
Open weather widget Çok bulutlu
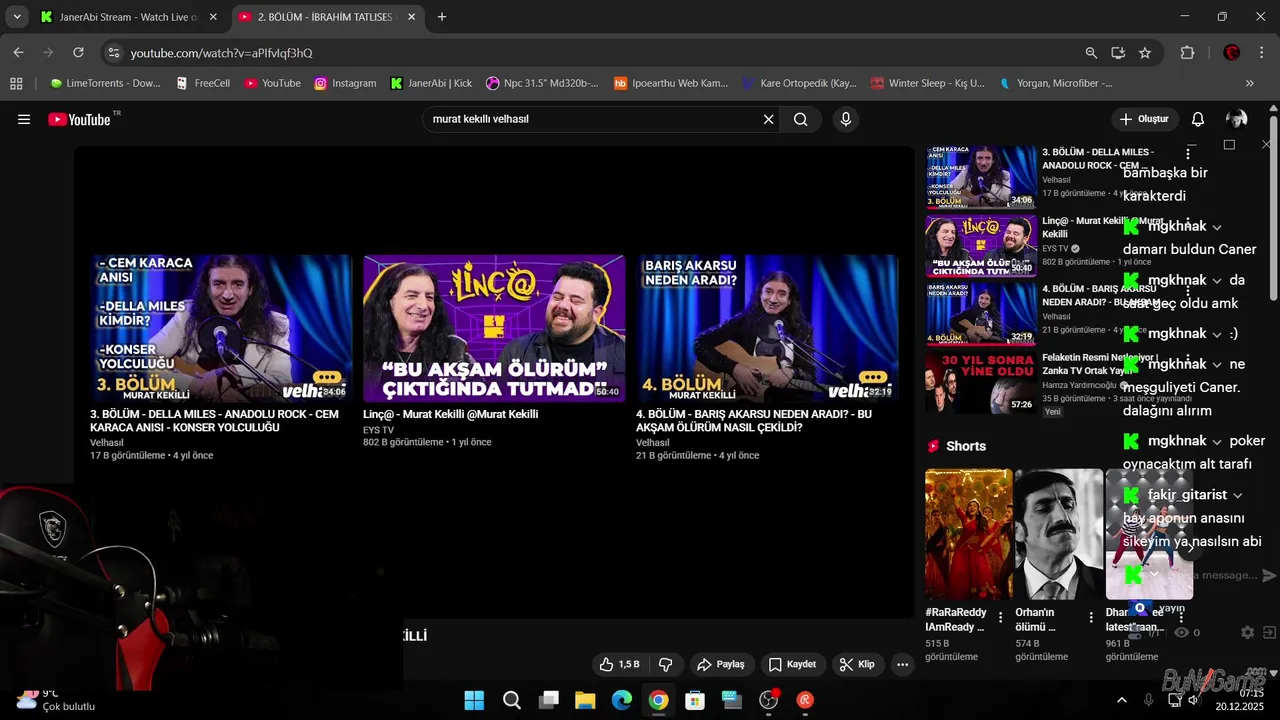tap(58, 699)
